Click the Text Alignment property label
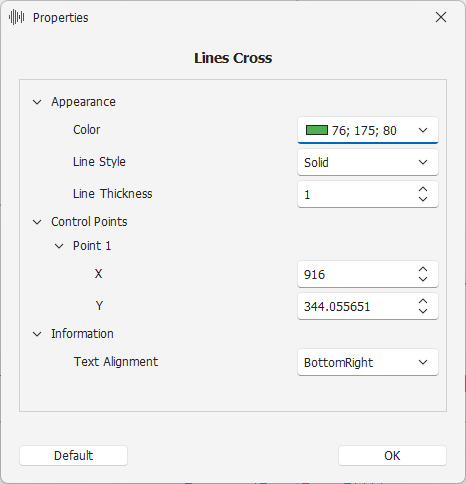This screenshot has height=484, width=466. 116,362
